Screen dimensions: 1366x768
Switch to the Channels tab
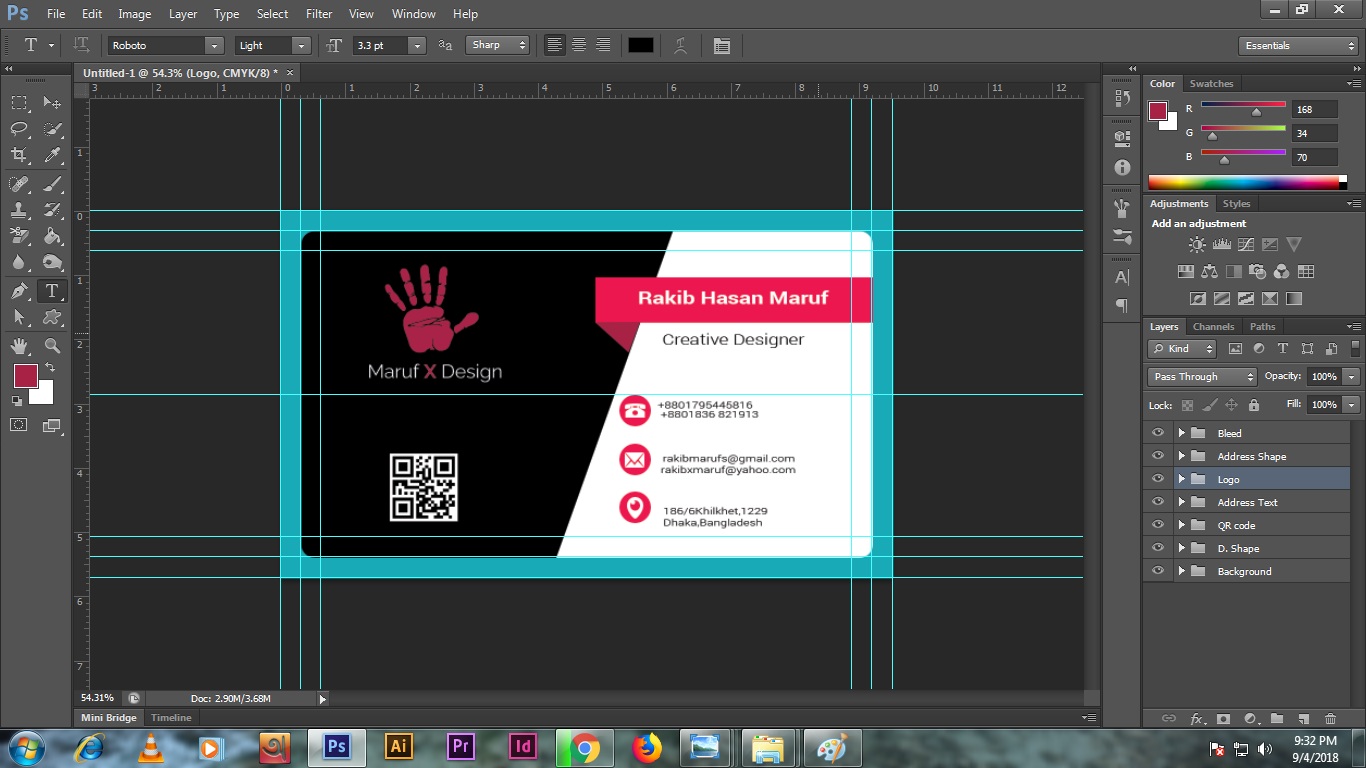1213,327
